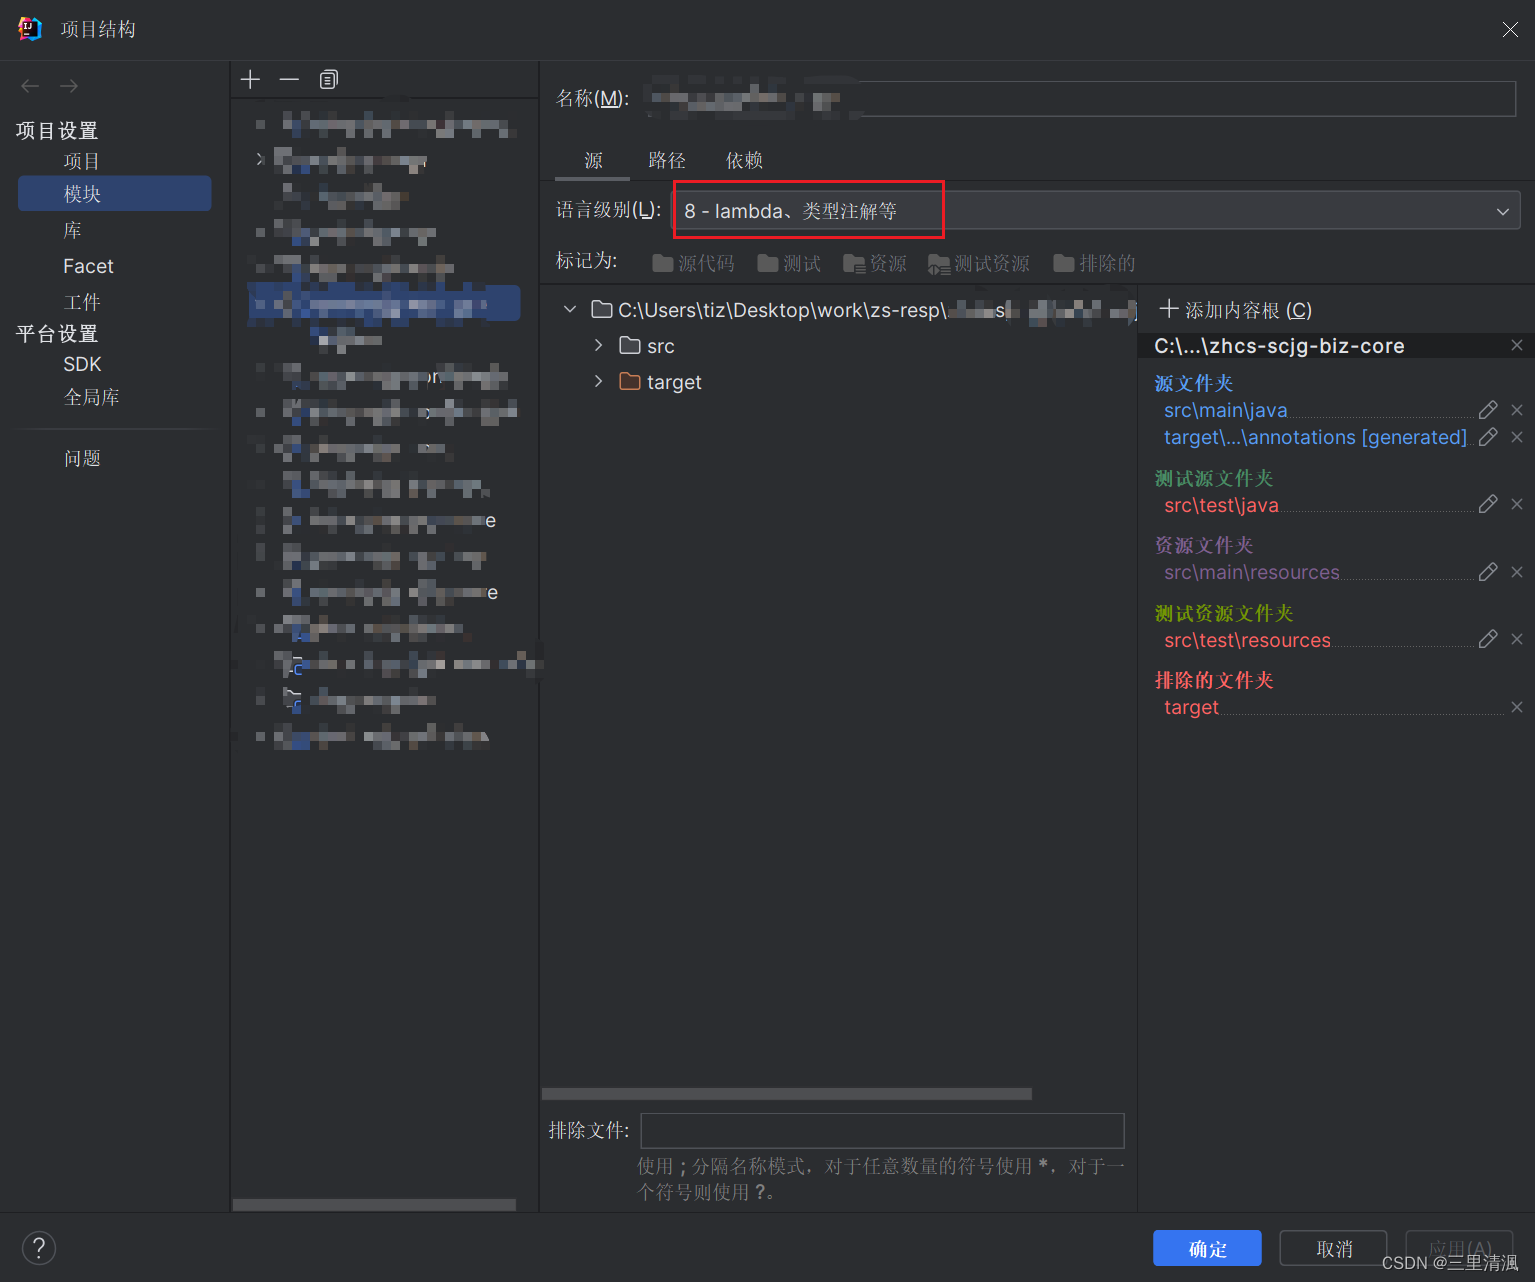Screen dimensions: 1535x1282
Task: Collapse the content root path tree node
Action: pyautogui.click(x=570, y=310)
